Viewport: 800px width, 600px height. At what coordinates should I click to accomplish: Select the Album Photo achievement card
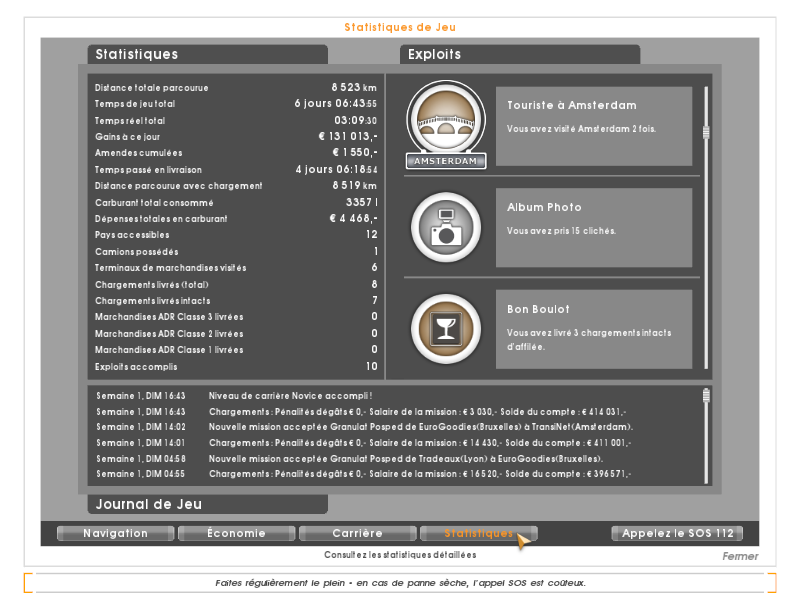click(594, 228)
